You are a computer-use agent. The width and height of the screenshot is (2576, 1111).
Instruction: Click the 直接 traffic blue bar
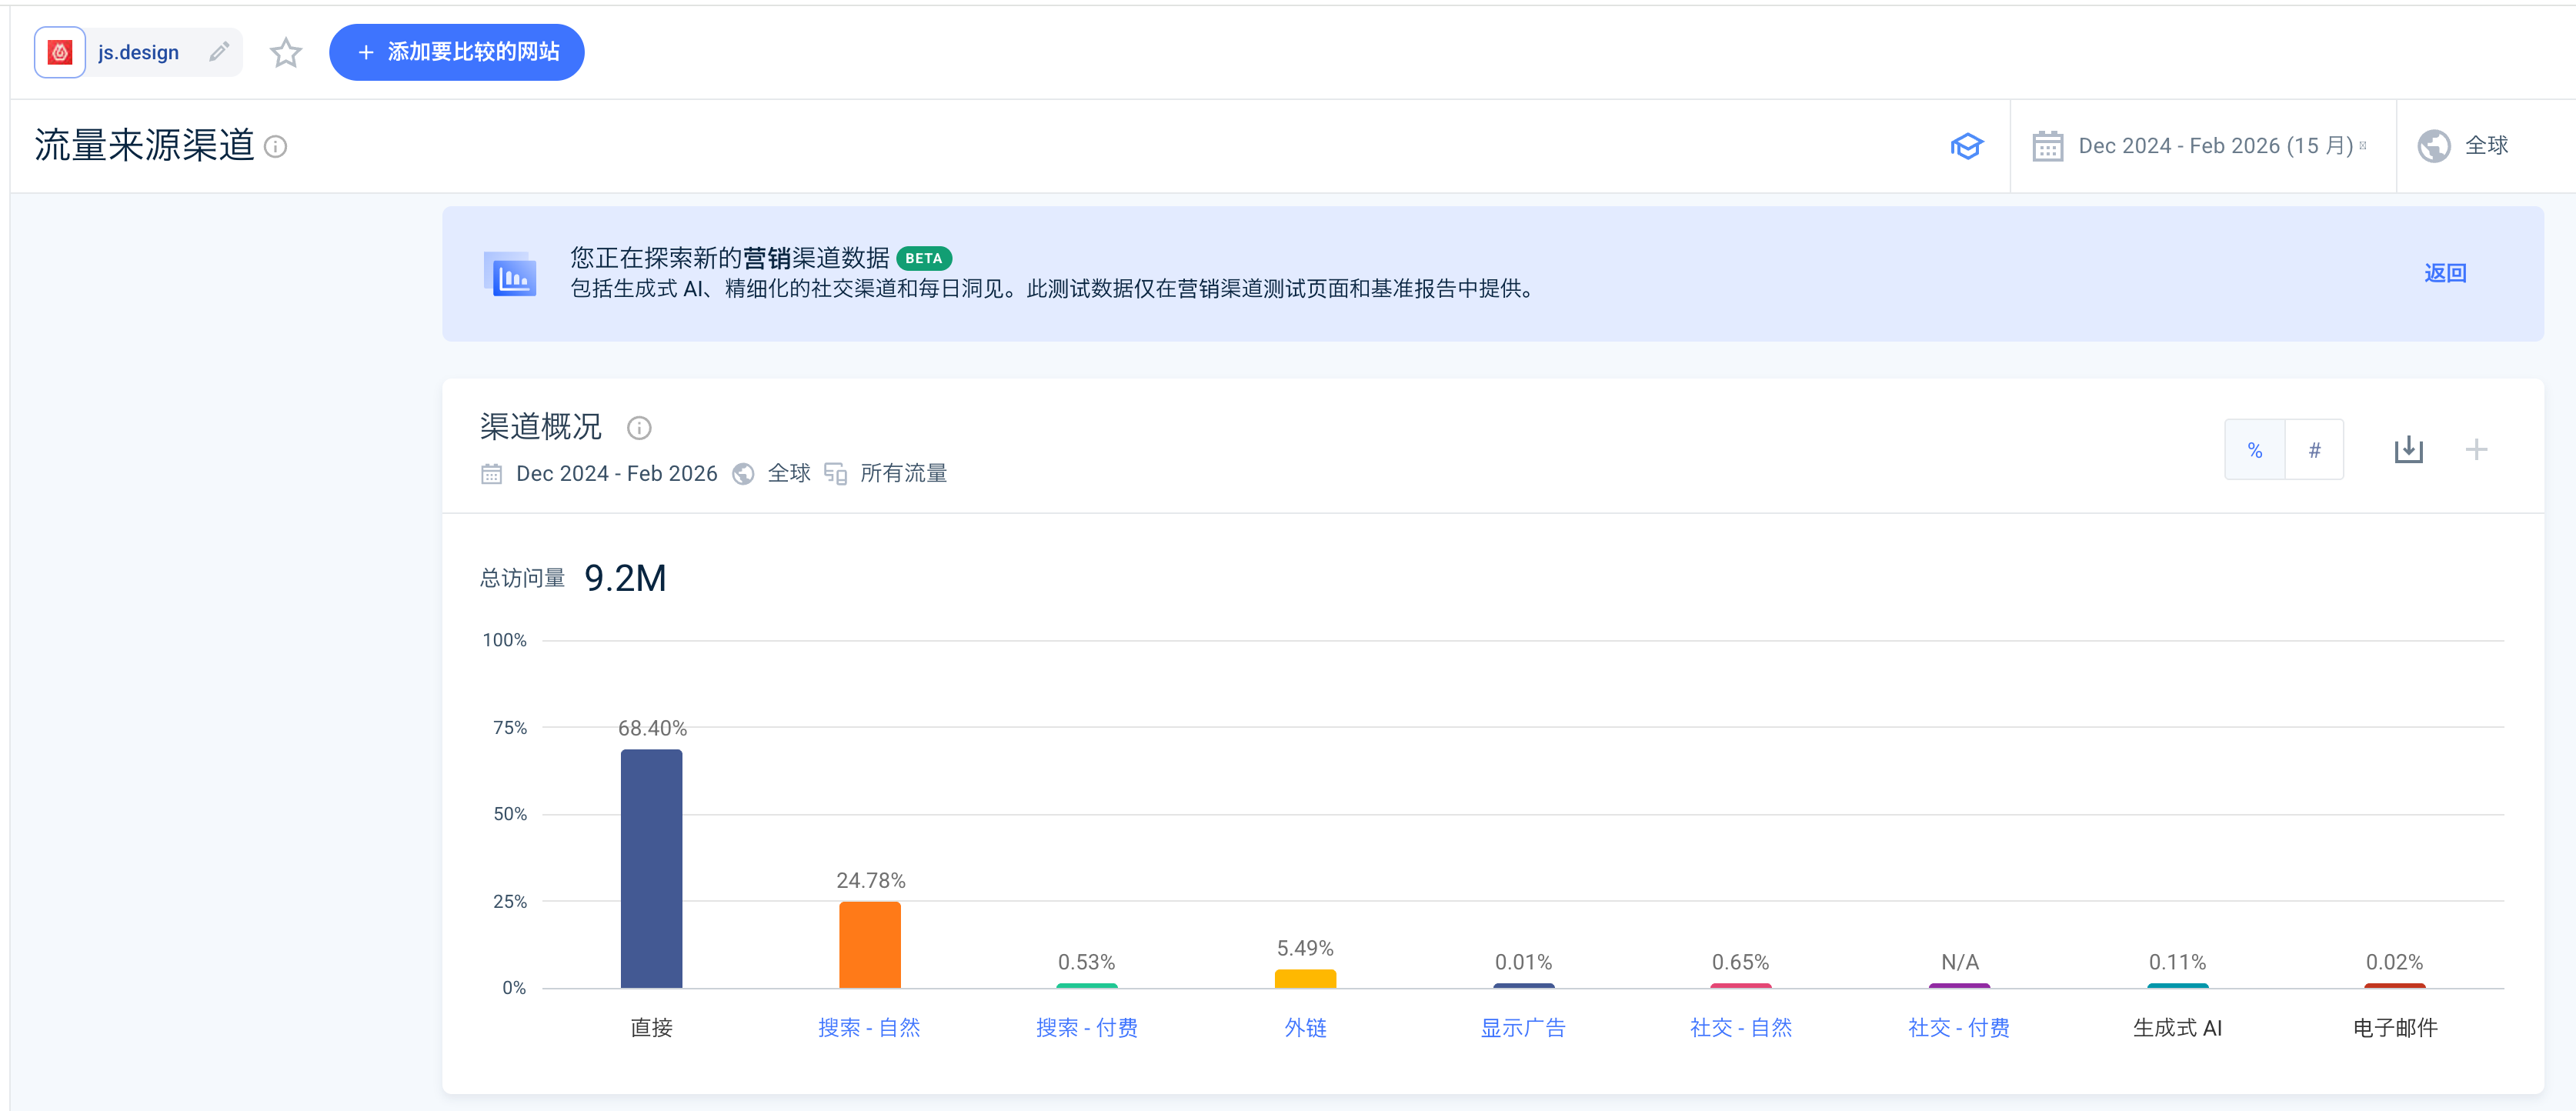pyautogui.click(x=651, y=868)
